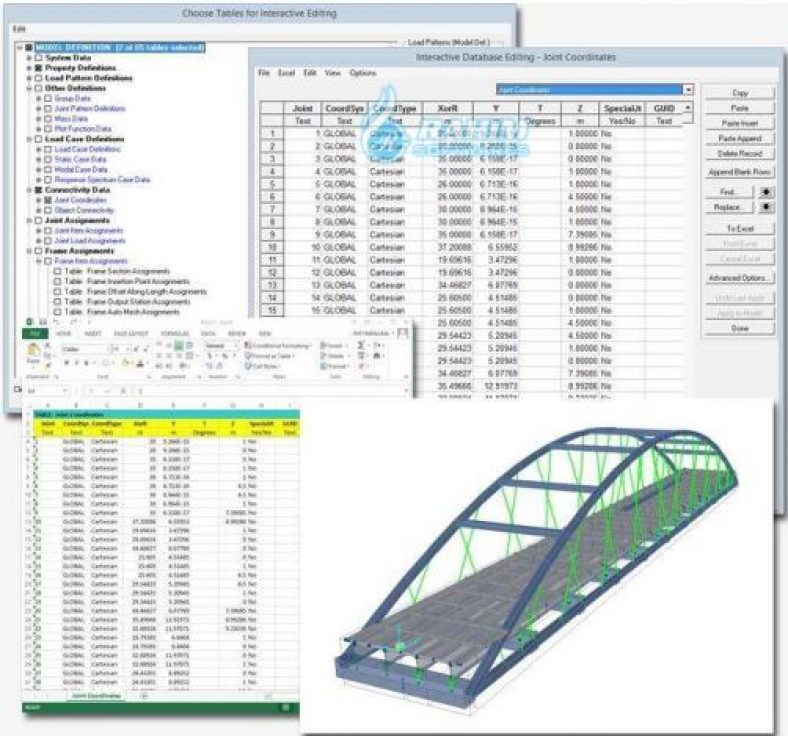Open the FILE tab in Excel
The image size is (788, 736).
(x=35, y=334)
